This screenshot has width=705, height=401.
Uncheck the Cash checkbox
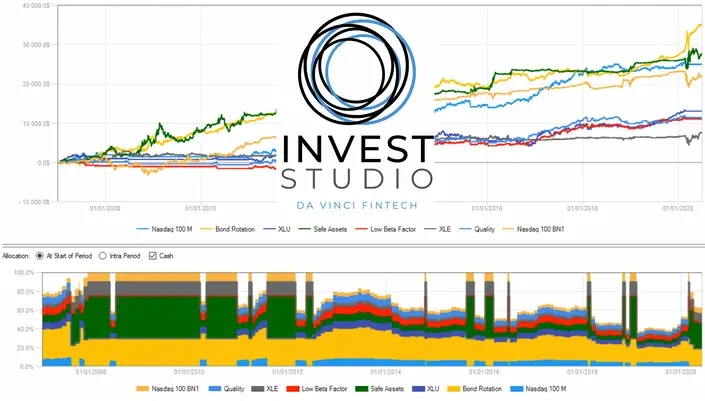[153, 256]
